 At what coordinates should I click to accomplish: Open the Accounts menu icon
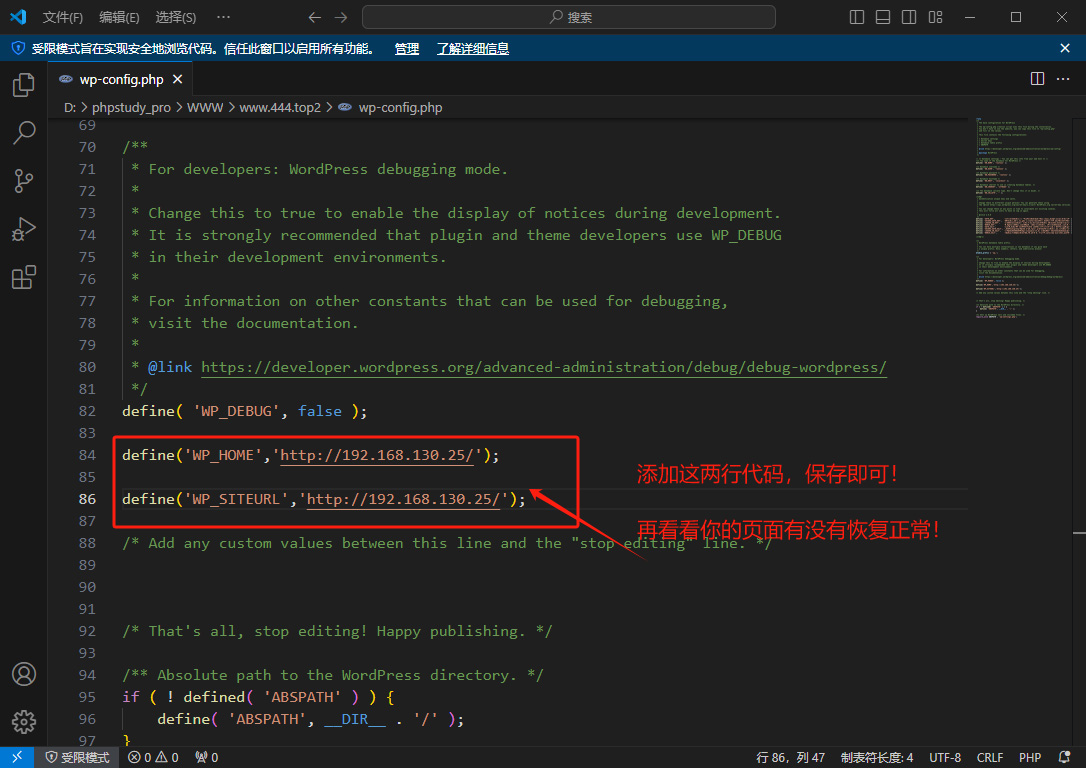pos(23,674)
